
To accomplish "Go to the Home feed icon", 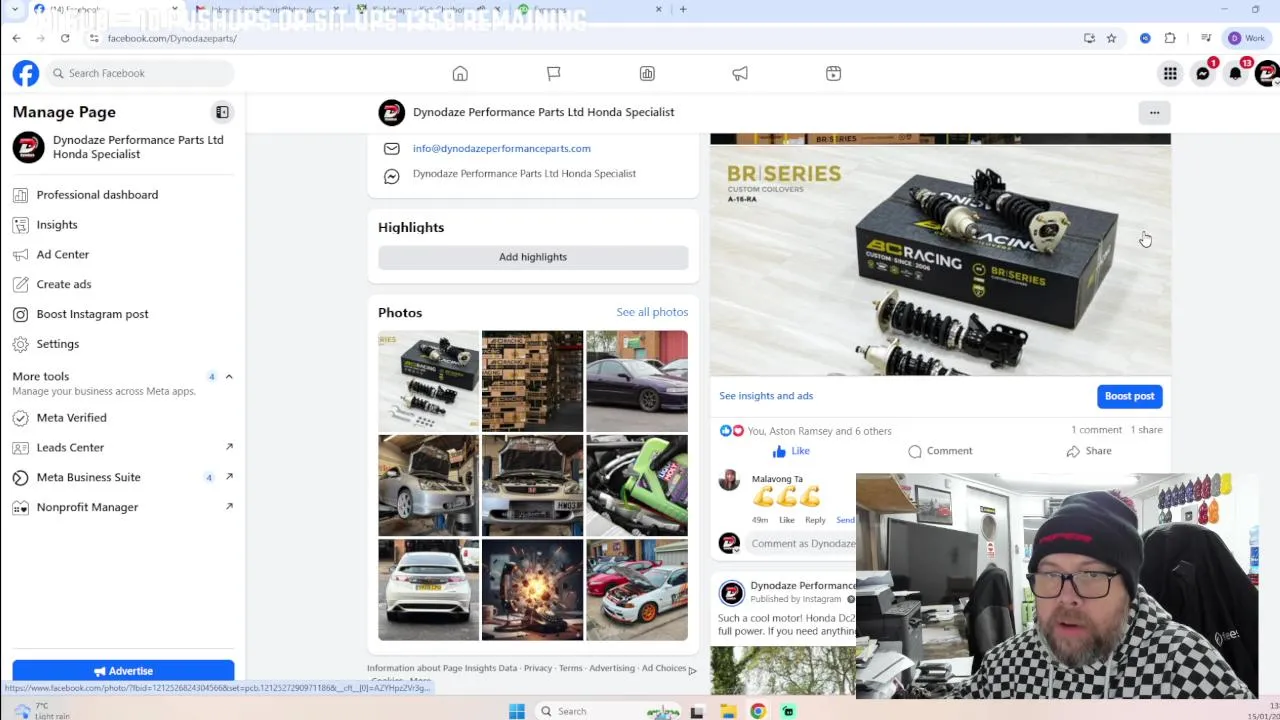I will 460,73.
